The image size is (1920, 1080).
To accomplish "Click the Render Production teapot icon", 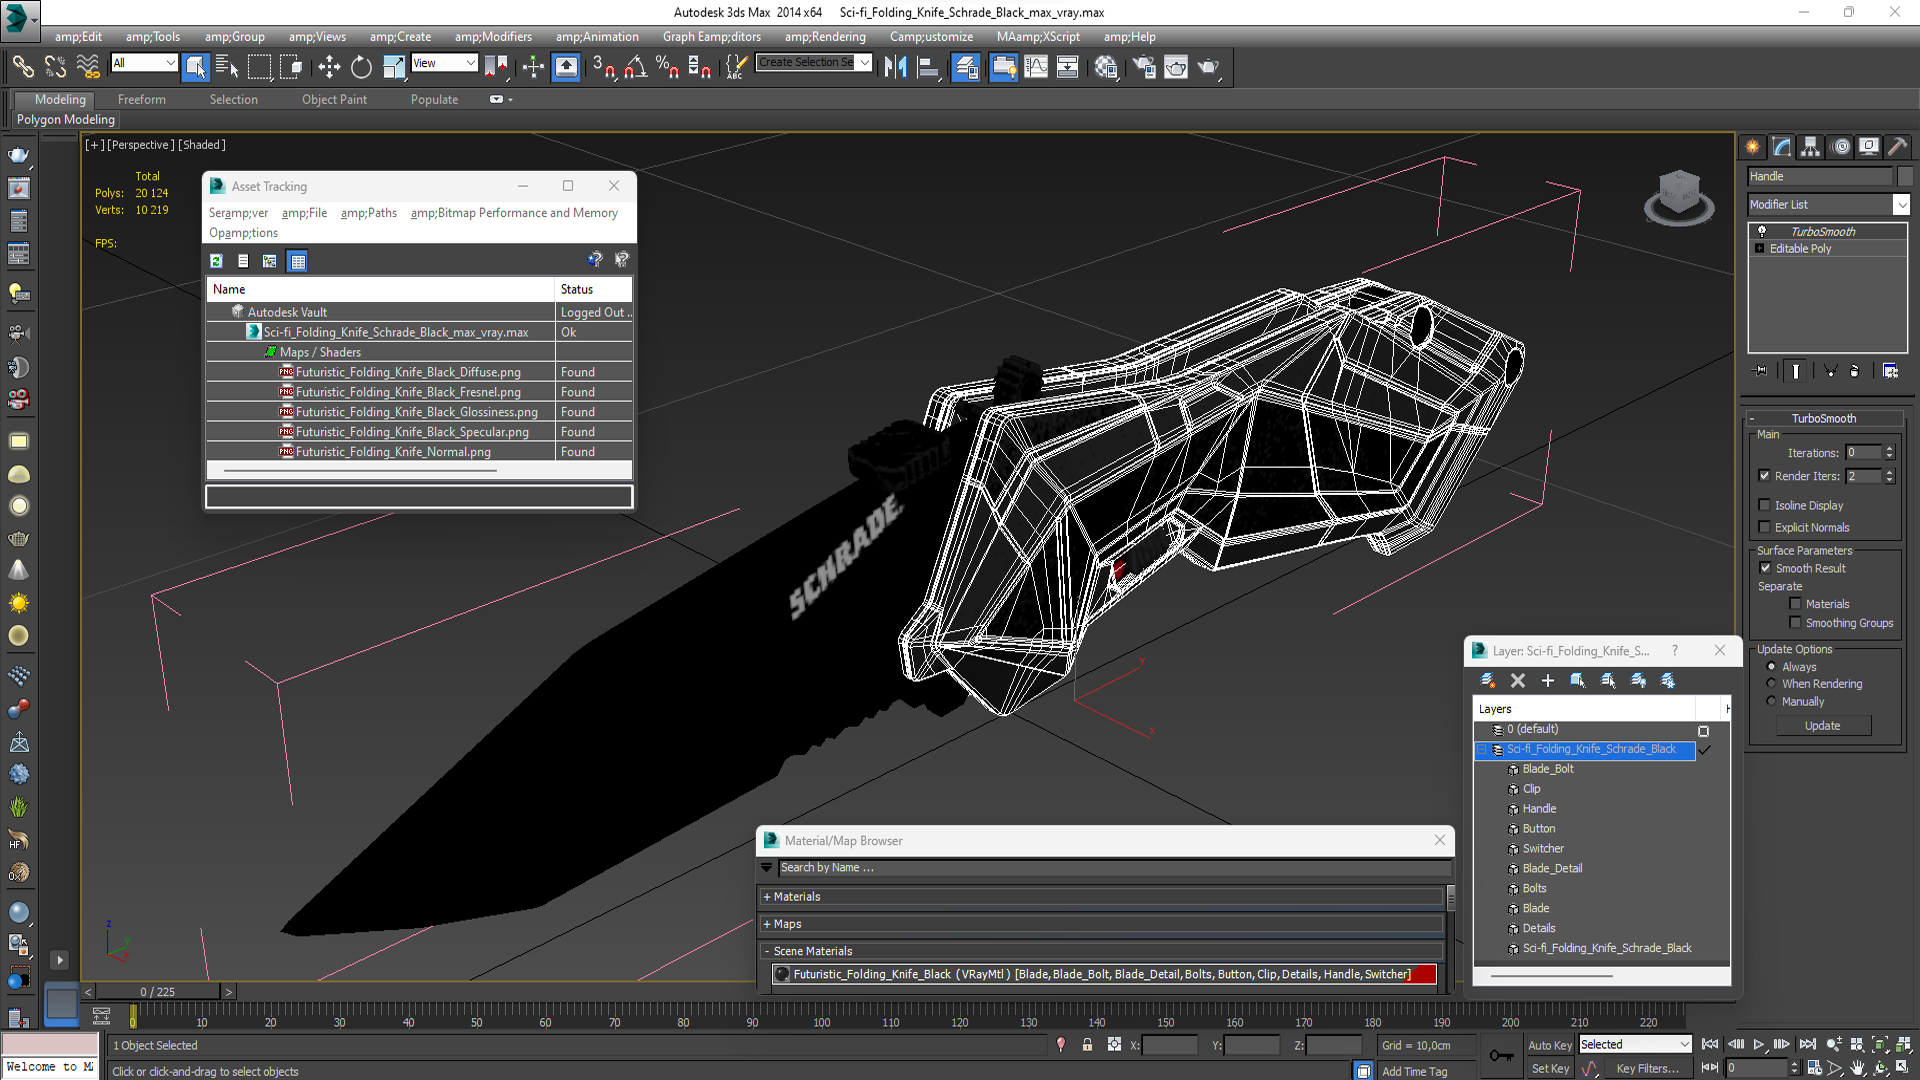I will pyautogui.click(x=1208, y=67).
